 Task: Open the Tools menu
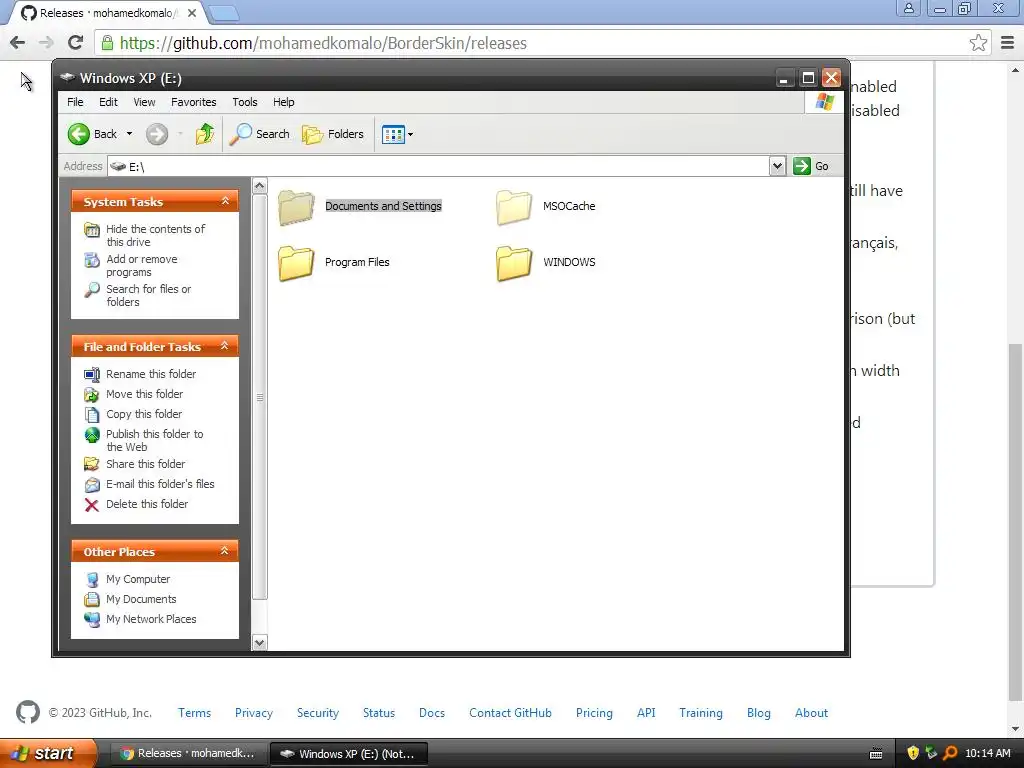point(245,102)
